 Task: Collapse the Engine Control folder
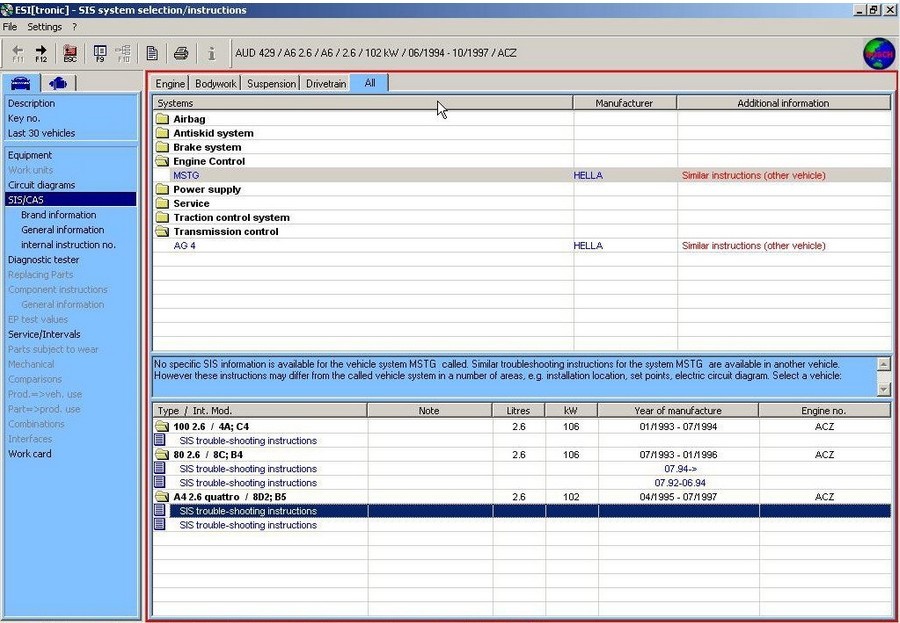(x=162, y=161)
